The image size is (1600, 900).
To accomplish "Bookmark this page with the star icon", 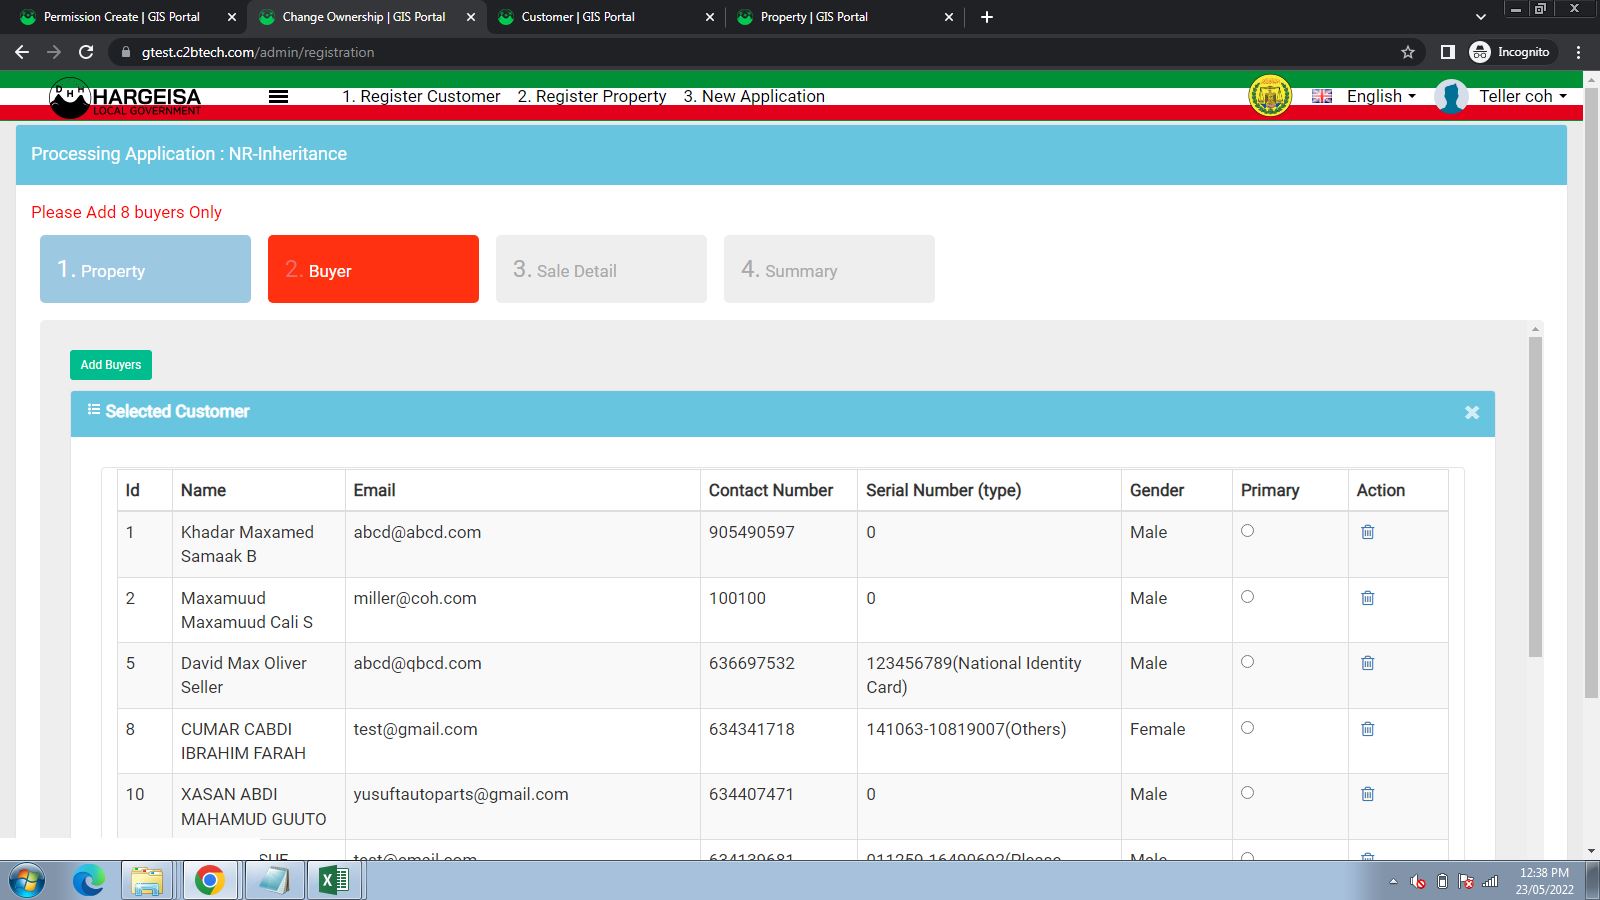I will (1408, 52).
